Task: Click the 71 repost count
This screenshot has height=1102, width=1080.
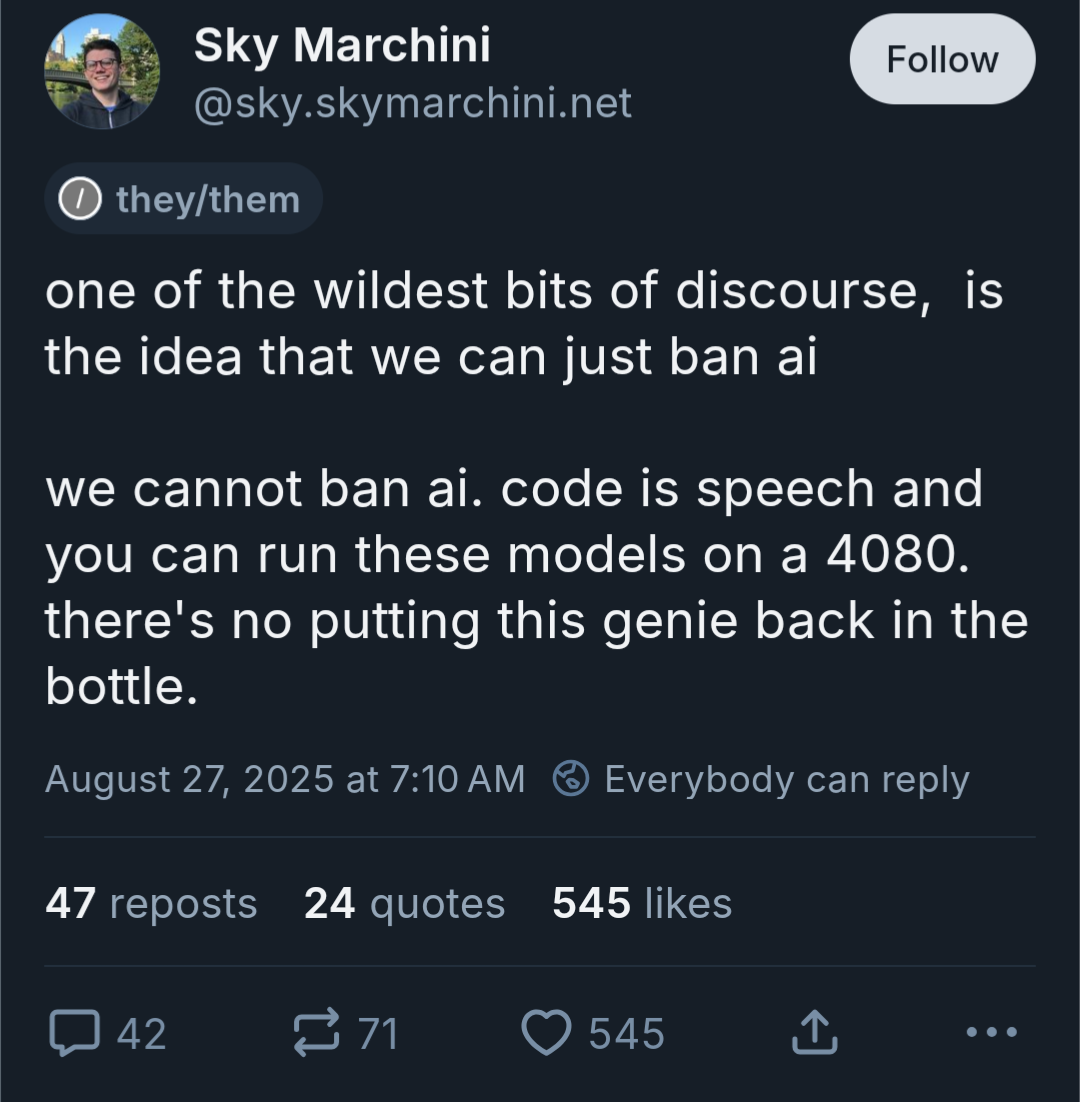Action: [378, 1034]
